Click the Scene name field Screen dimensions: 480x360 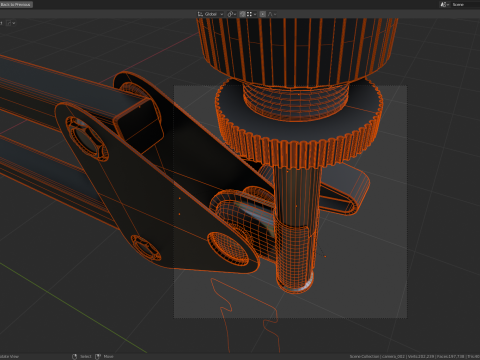click(466, 4)
